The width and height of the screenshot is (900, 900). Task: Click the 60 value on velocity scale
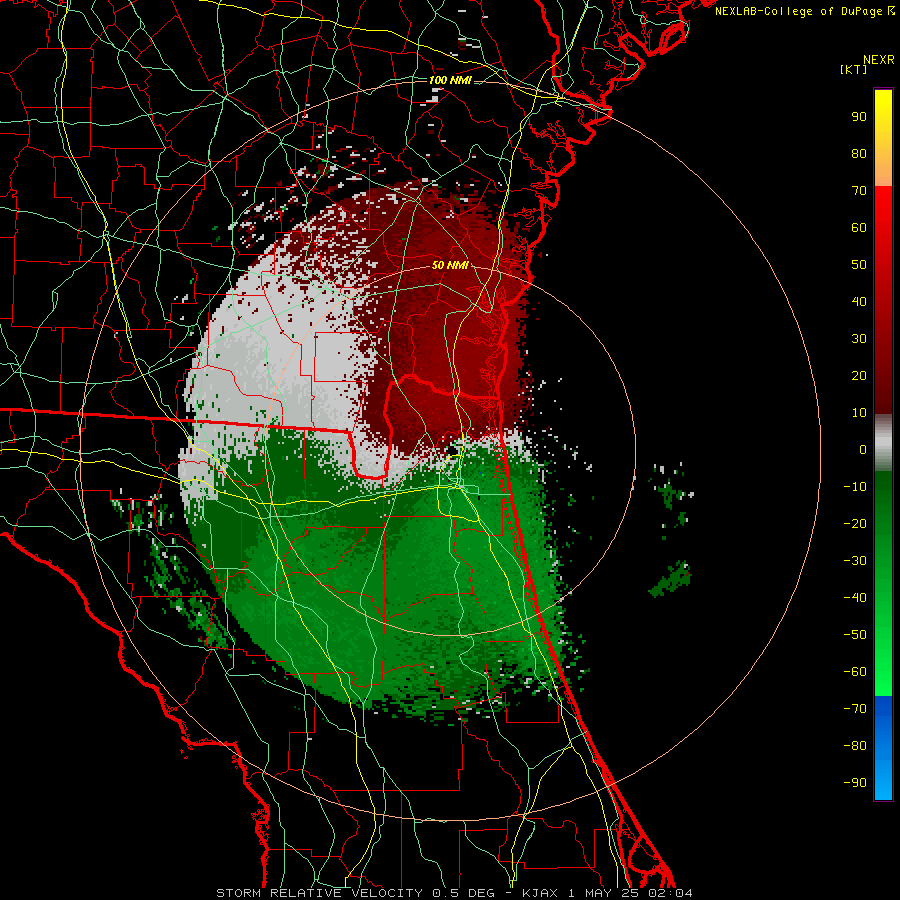(859, 228)
